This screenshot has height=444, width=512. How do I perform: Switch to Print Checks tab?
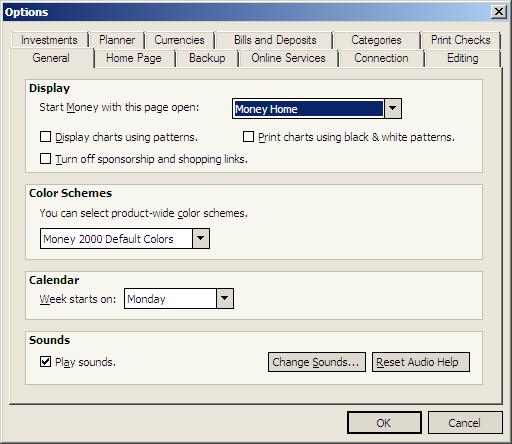460,40
